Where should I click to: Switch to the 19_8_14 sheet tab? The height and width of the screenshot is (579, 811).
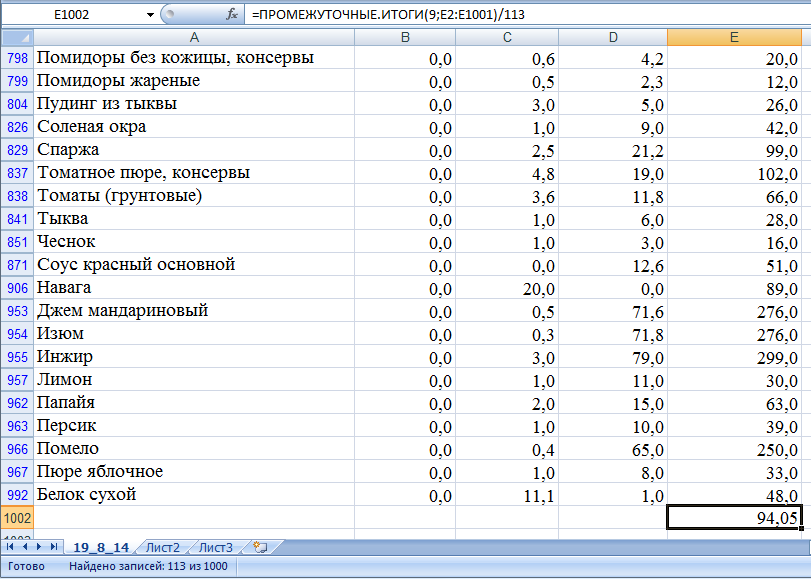[x=101, y=547]
